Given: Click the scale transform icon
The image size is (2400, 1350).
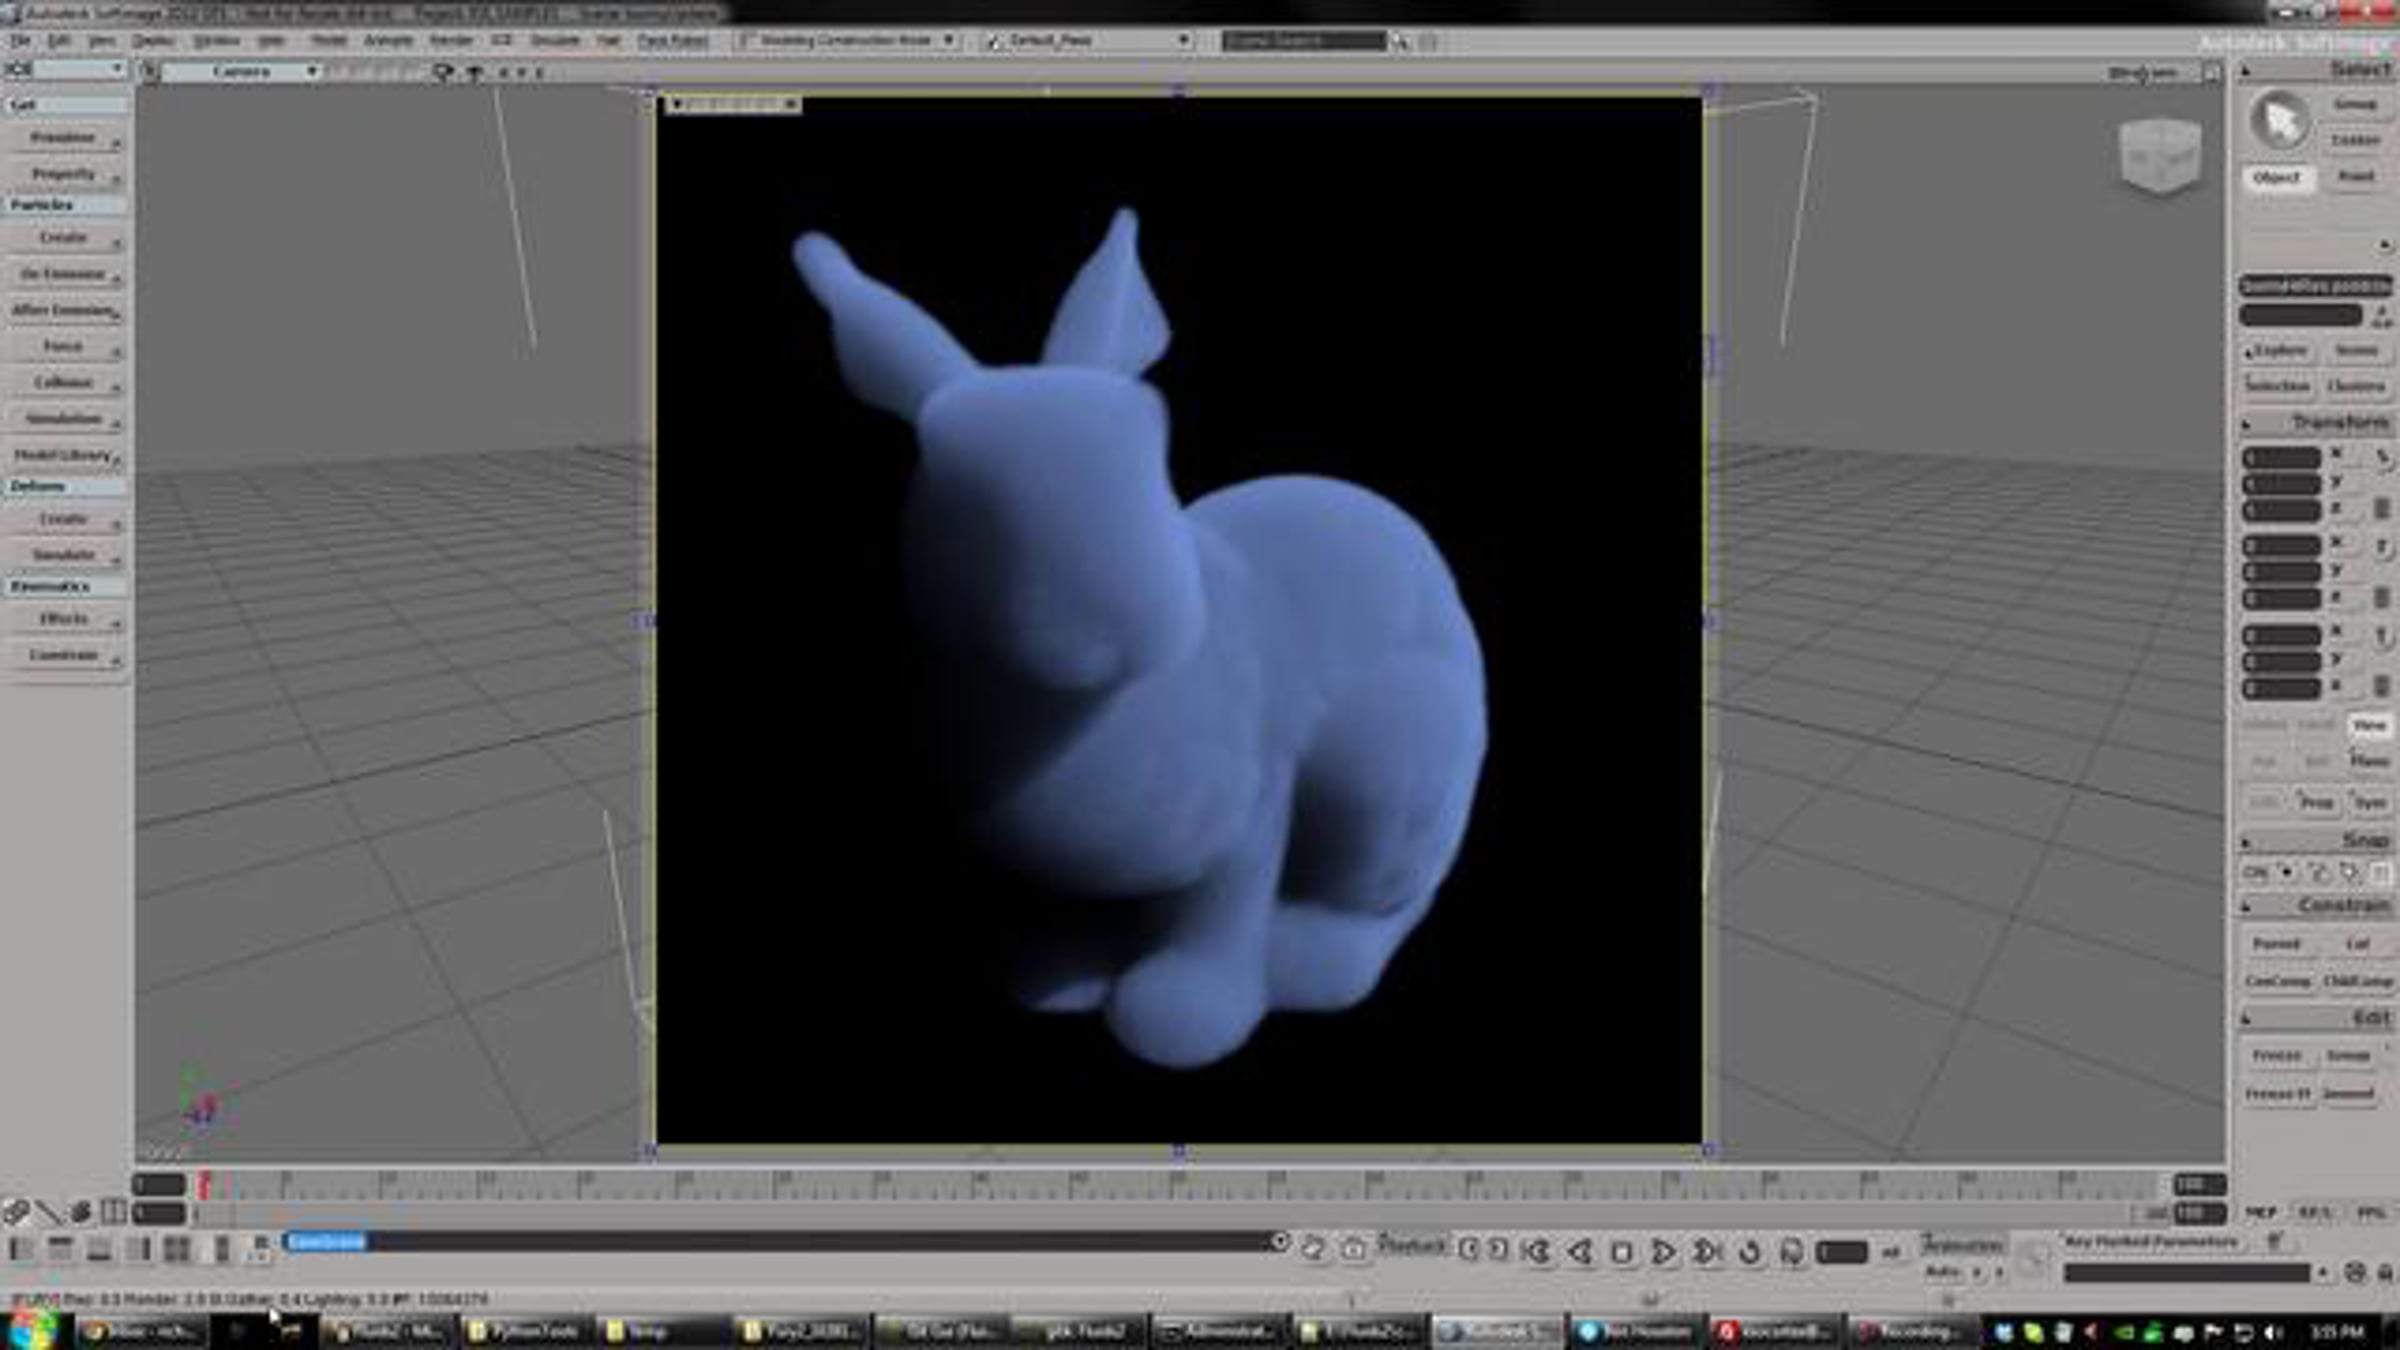Looking at the screenshot, I should (x=2382, y=458).
